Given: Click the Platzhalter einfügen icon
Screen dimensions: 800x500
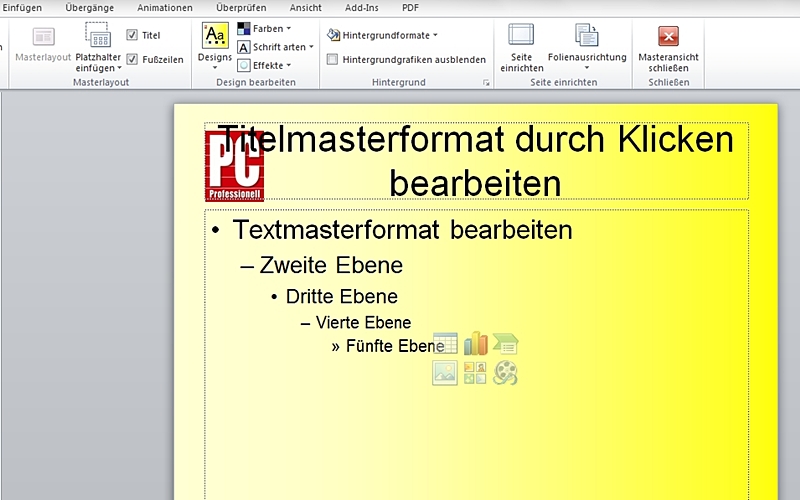Looking at the screenshot, I should (97, 35).
